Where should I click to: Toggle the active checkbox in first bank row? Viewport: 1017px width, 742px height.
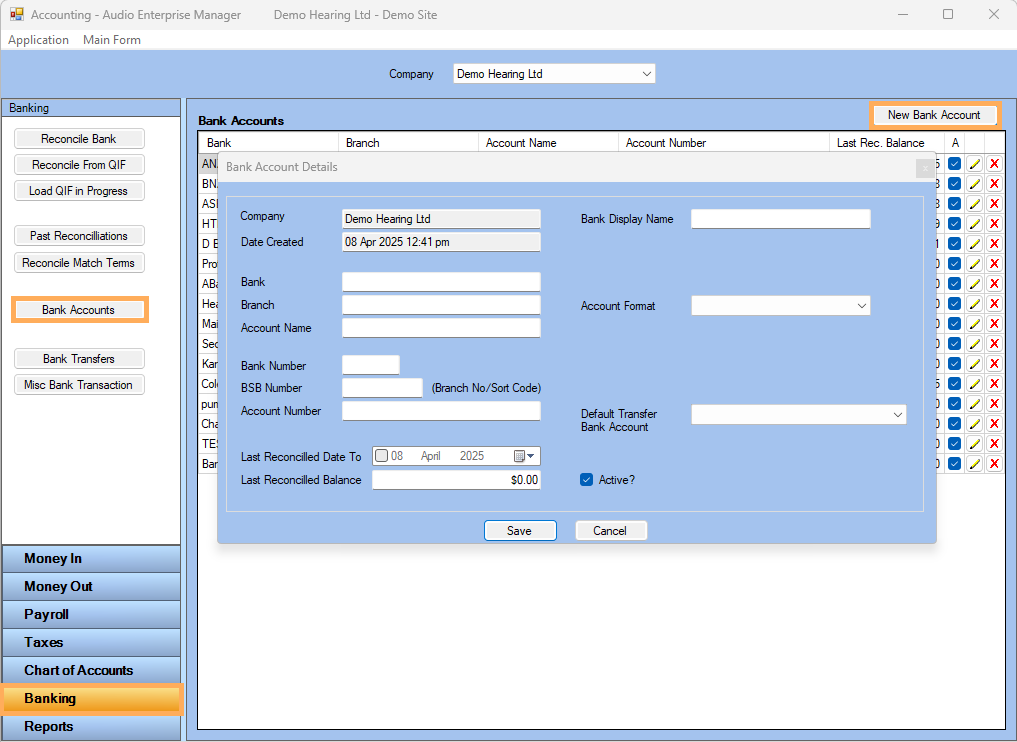[954, 164]
